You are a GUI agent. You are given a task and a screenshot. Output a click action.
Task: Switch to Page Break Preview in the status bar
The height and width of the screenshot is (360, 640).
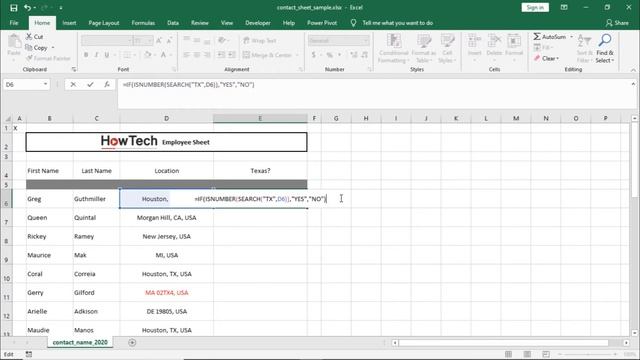pyautogui.click(x=546, y=354)
